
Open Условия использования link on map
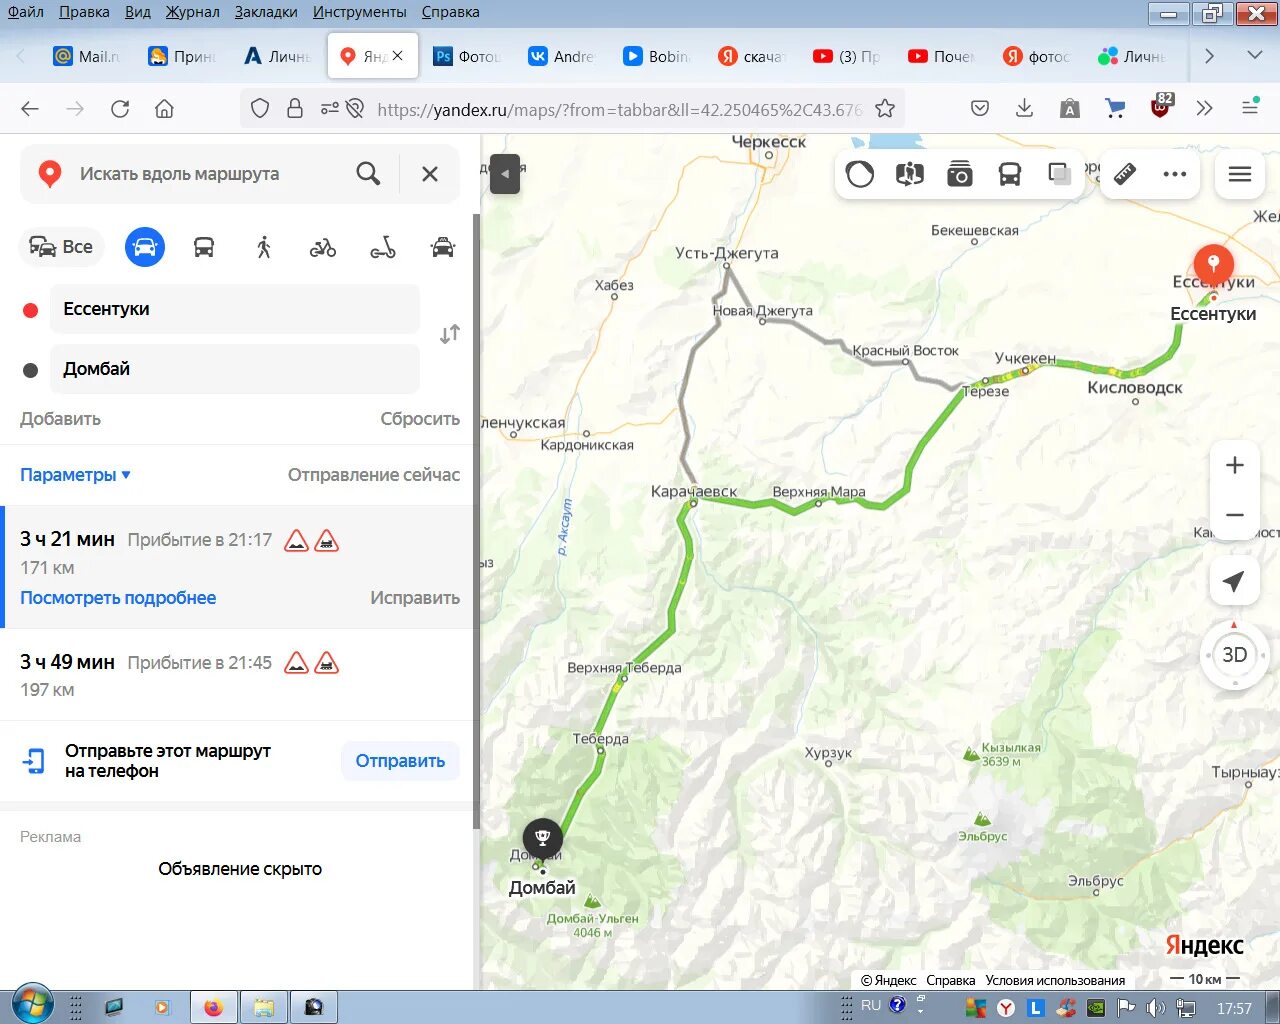tap(1055, 980)
